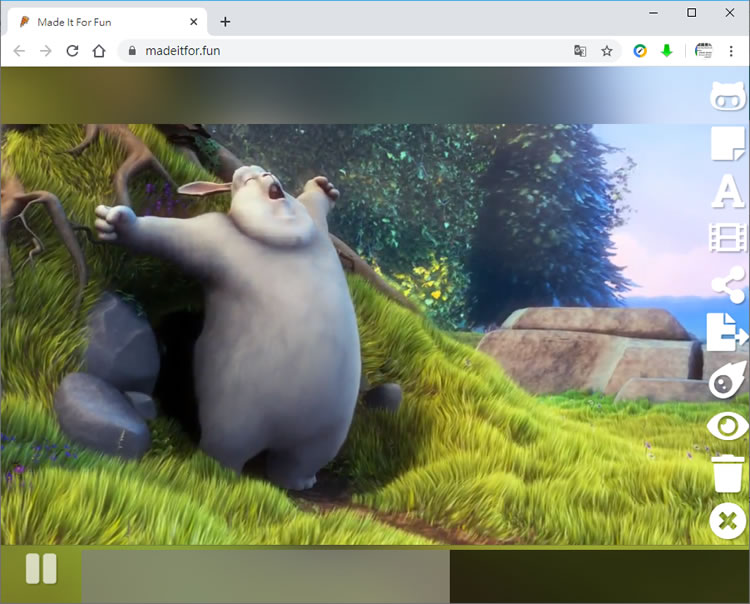Click the sticky note icon

click(727, 144)
